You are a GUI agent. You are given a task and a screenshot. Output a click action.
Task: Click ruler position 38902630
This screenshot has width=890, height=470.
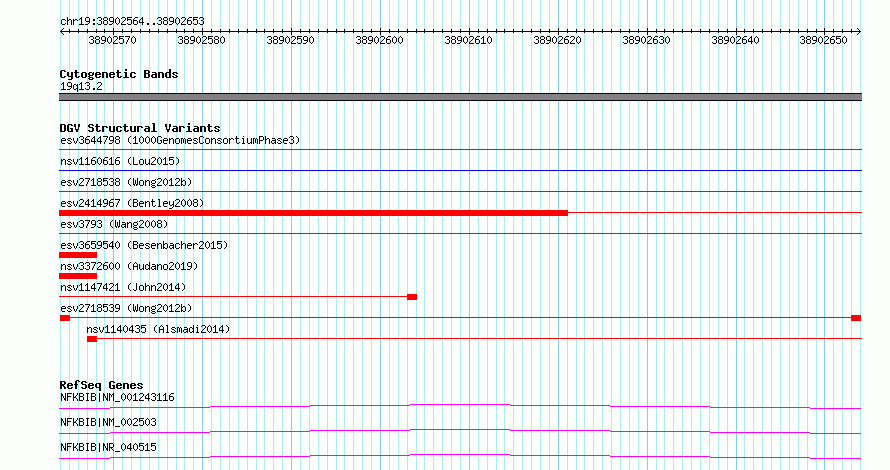[646, 40]
